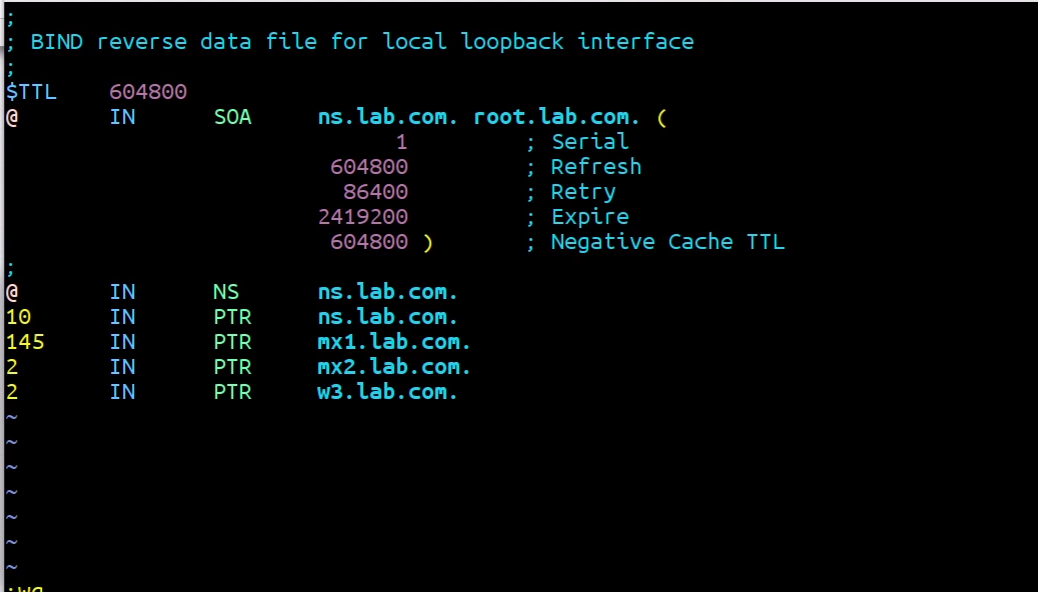Click the opening parenthesis after root.lab.com.
1038x592 pixels.
click(662, 118)
